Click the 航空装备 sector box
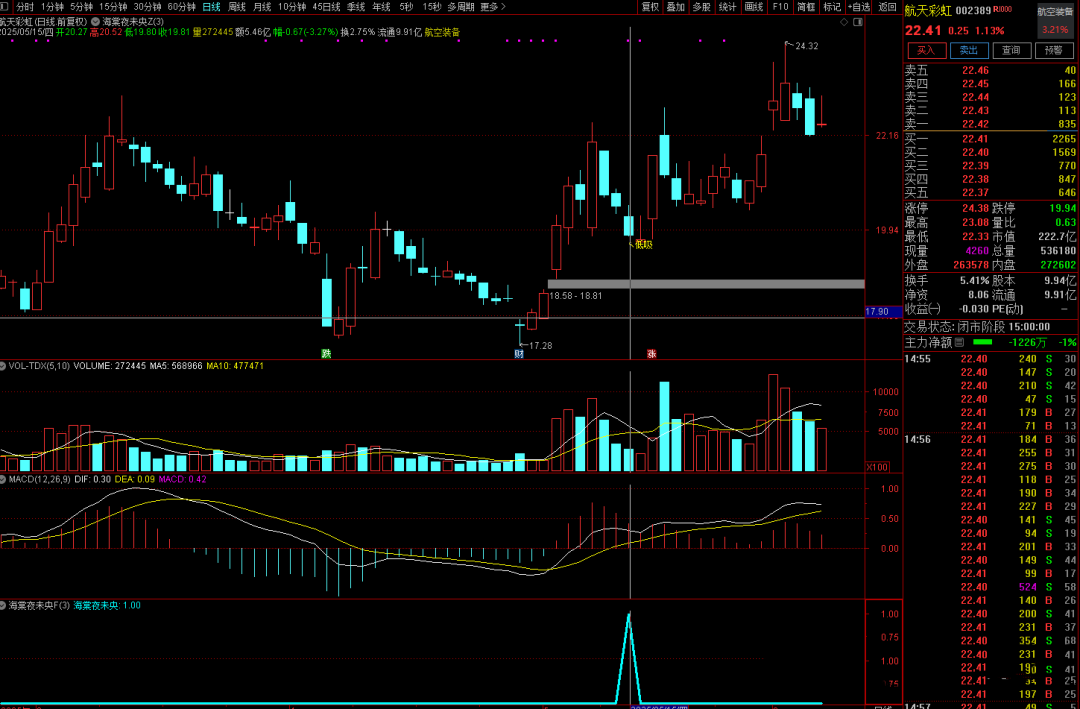 pos(1055,12)
